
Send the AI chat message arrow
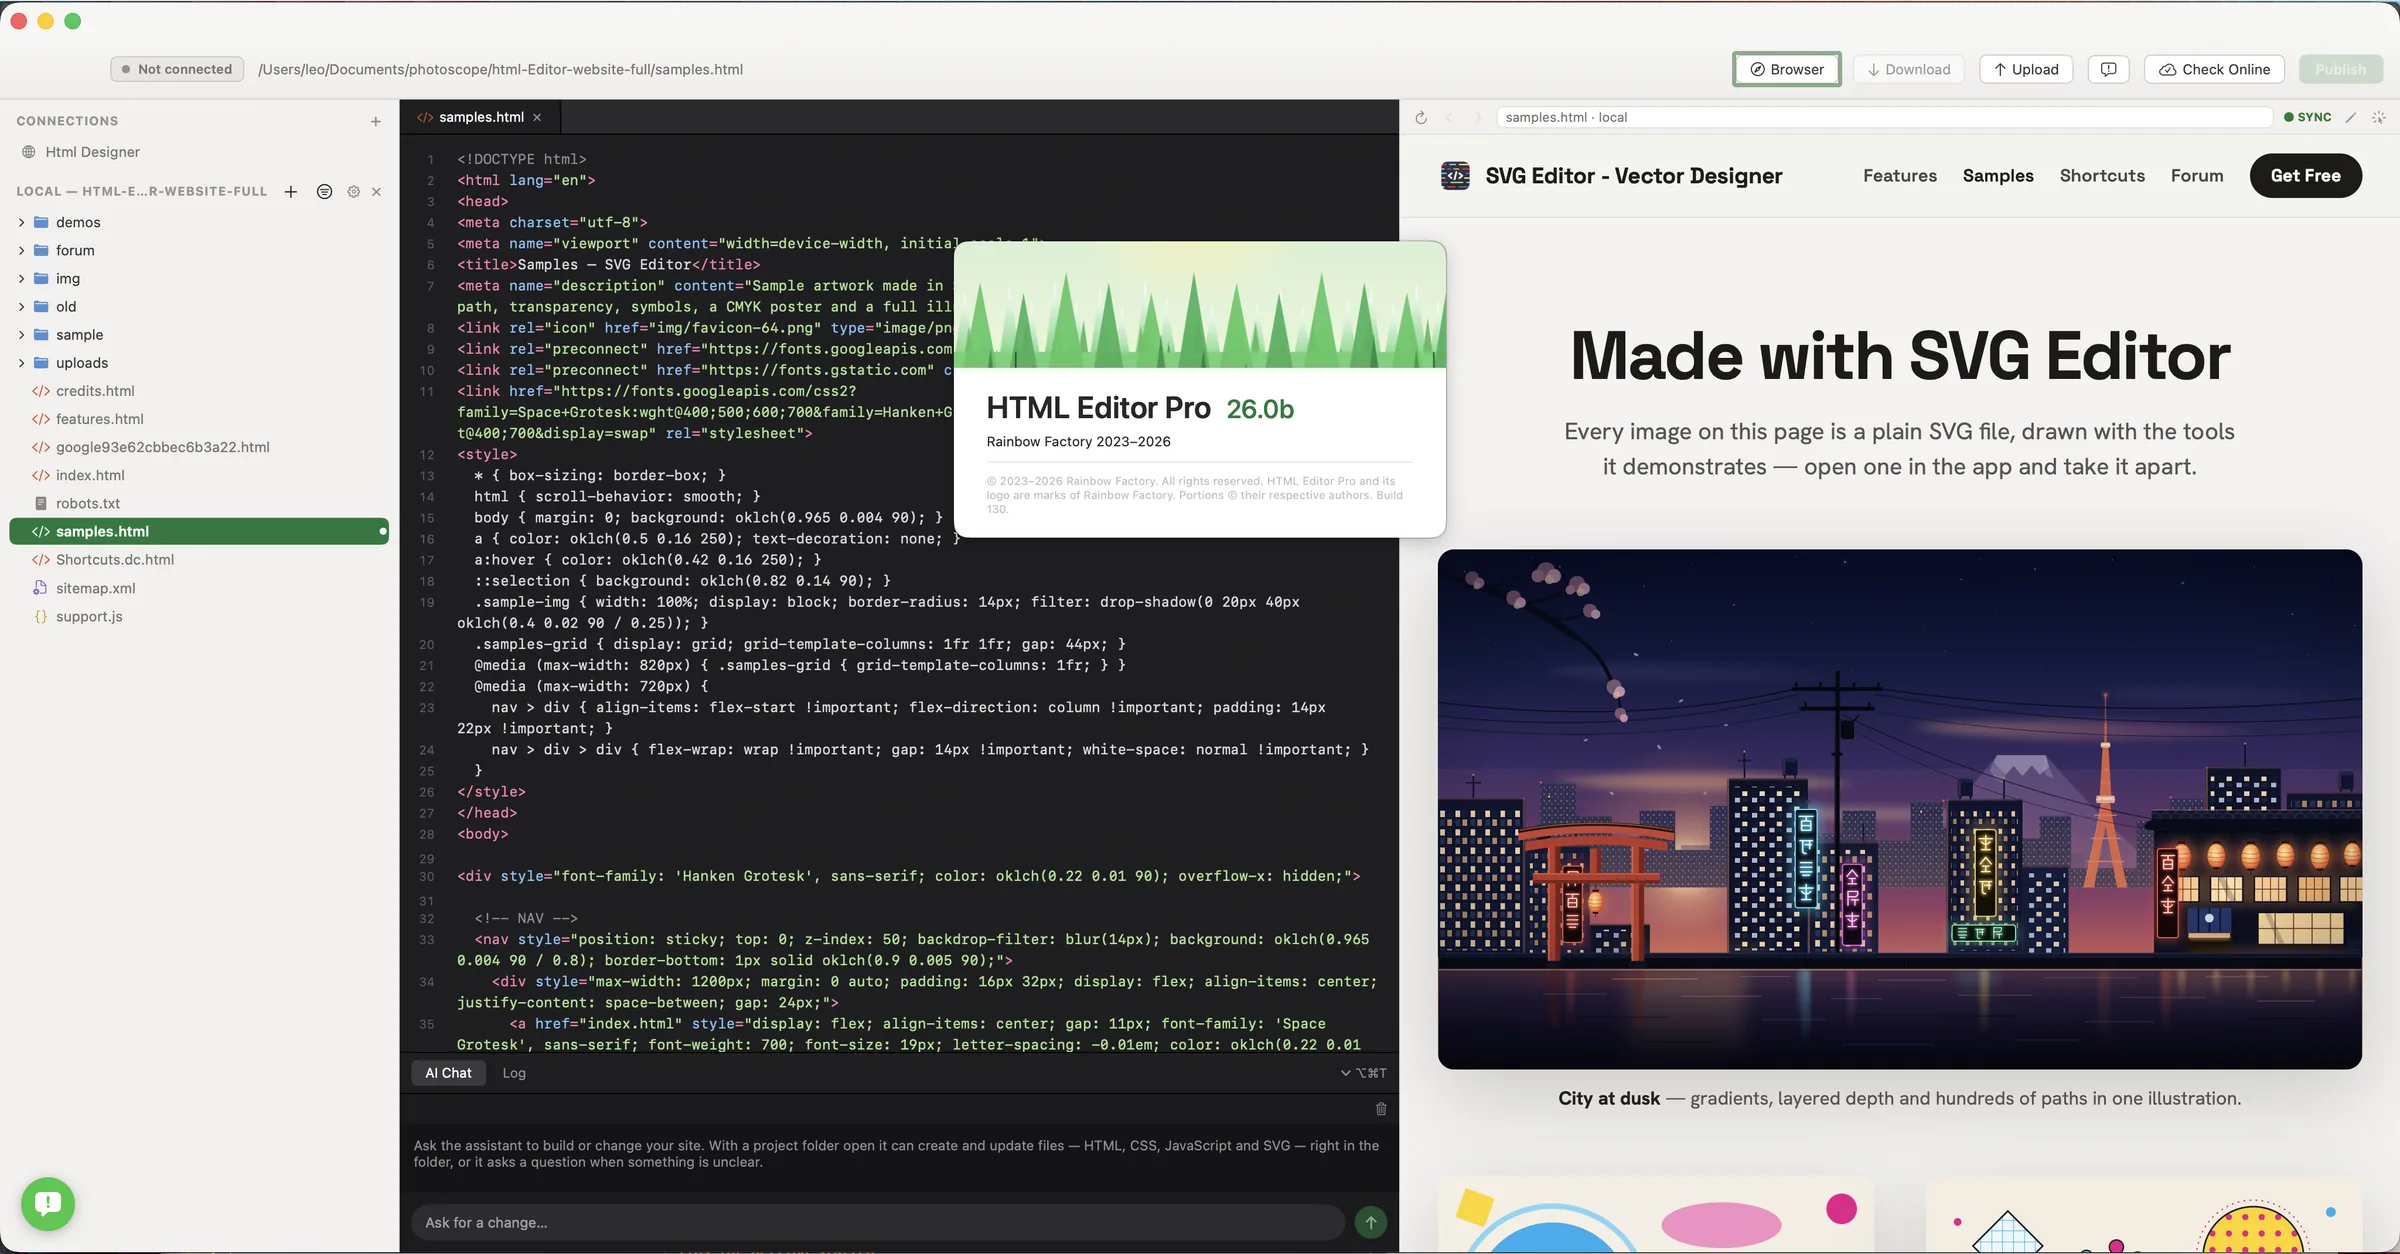pyautogui.click(x=1370, y=1222)
